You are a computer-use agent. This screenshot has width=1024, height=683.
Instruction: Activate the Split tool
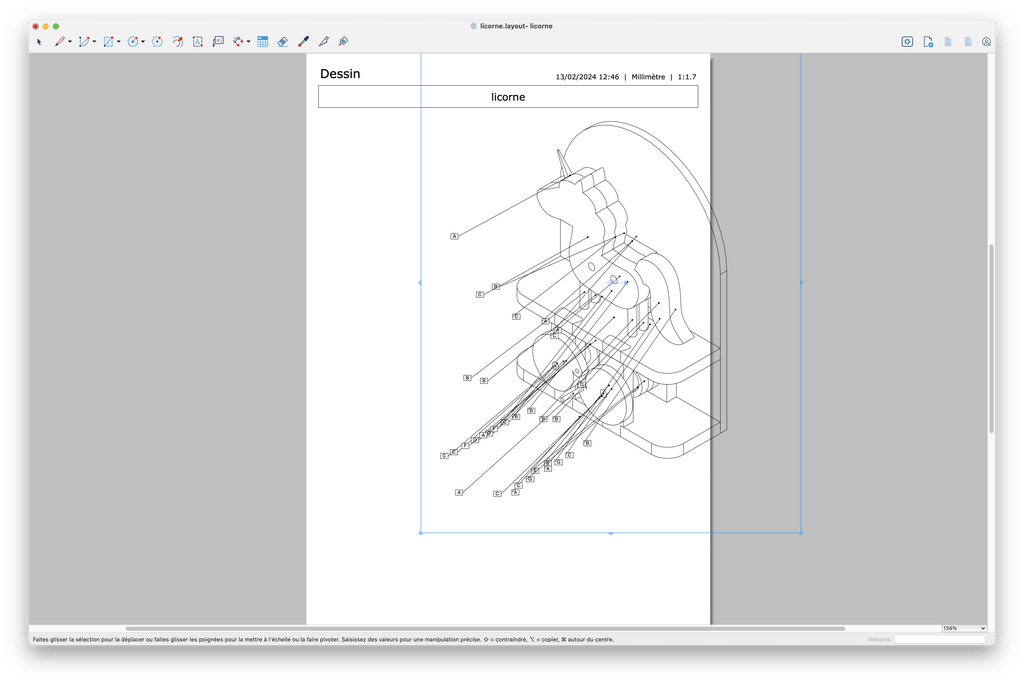click(x=323, y=42)
